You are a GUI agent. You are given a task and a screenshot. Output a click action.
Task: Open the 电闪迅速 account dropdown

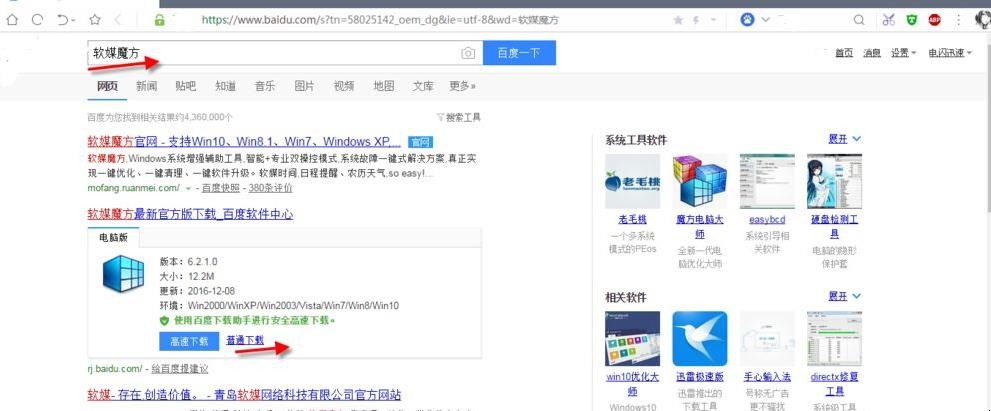click(949, 53)
